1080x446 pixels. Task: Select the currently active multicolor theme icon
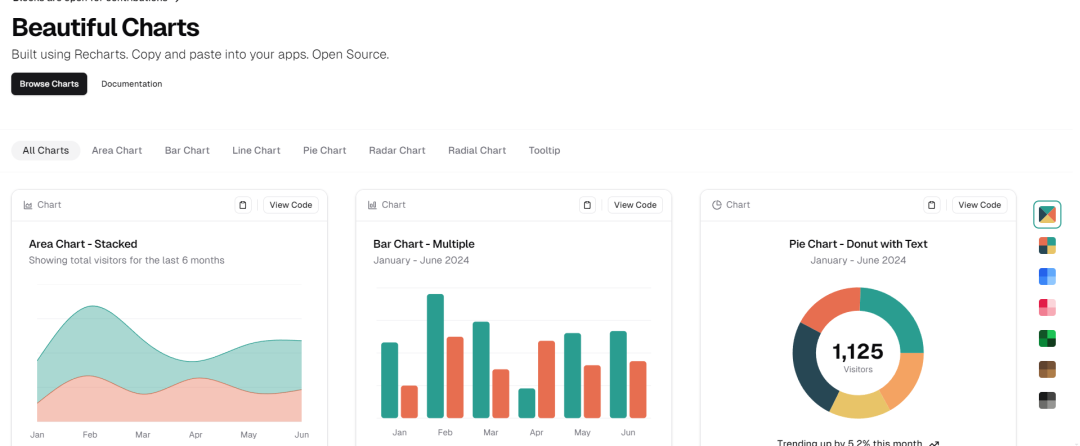[x=1047, y=214]
